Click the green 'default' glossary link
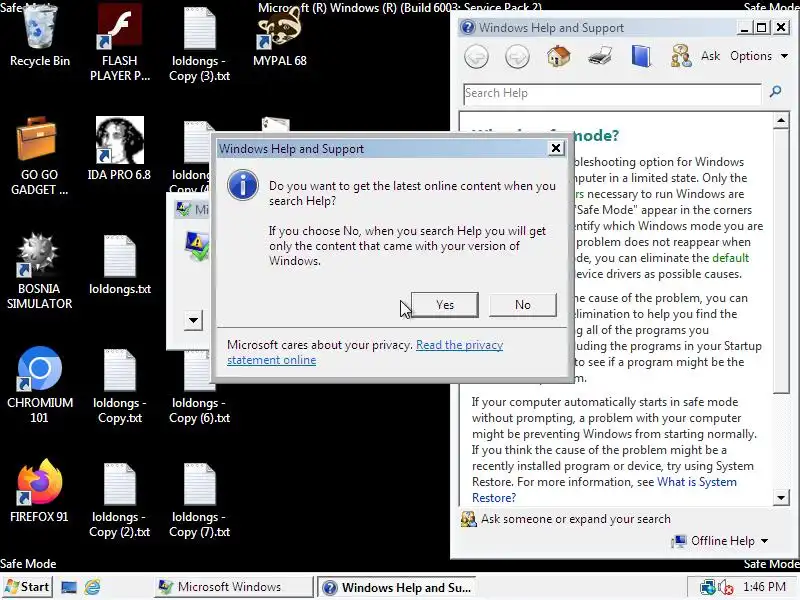The image size is (800, 600). click(x=730, y=258)
